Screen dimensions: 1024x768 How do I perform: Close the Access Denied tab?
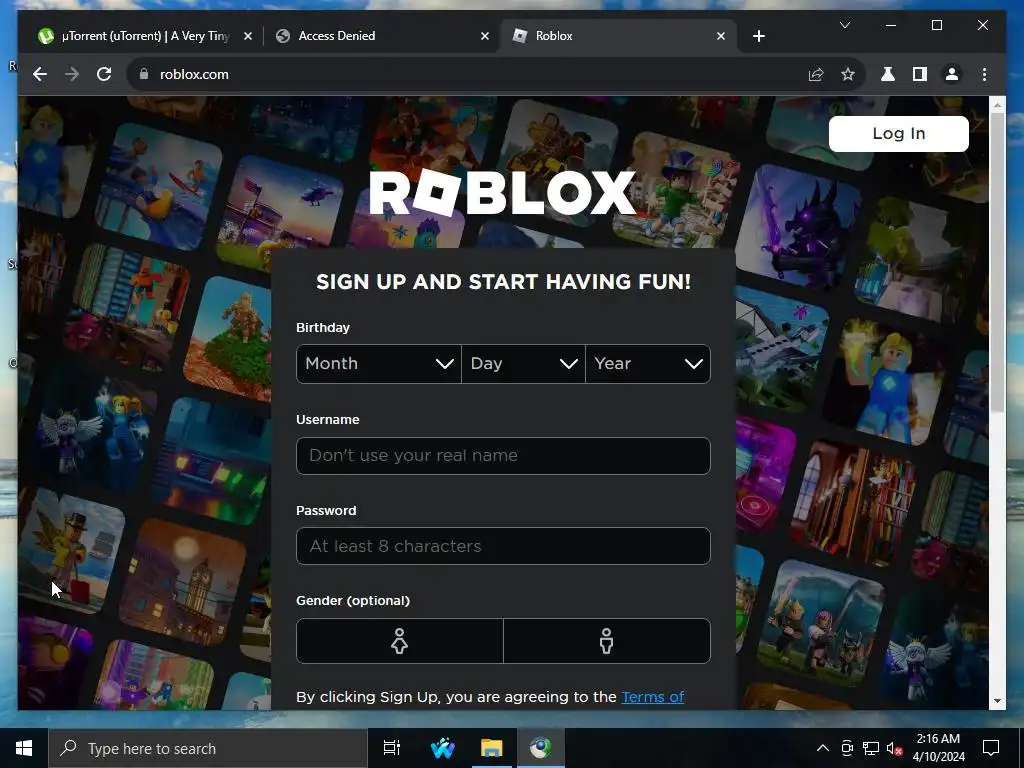485,36
